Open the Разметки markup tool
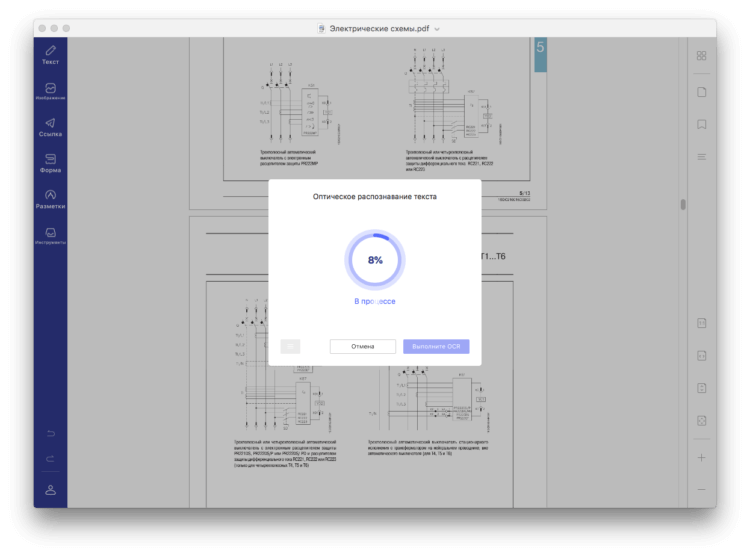 (x=50, y=199)
